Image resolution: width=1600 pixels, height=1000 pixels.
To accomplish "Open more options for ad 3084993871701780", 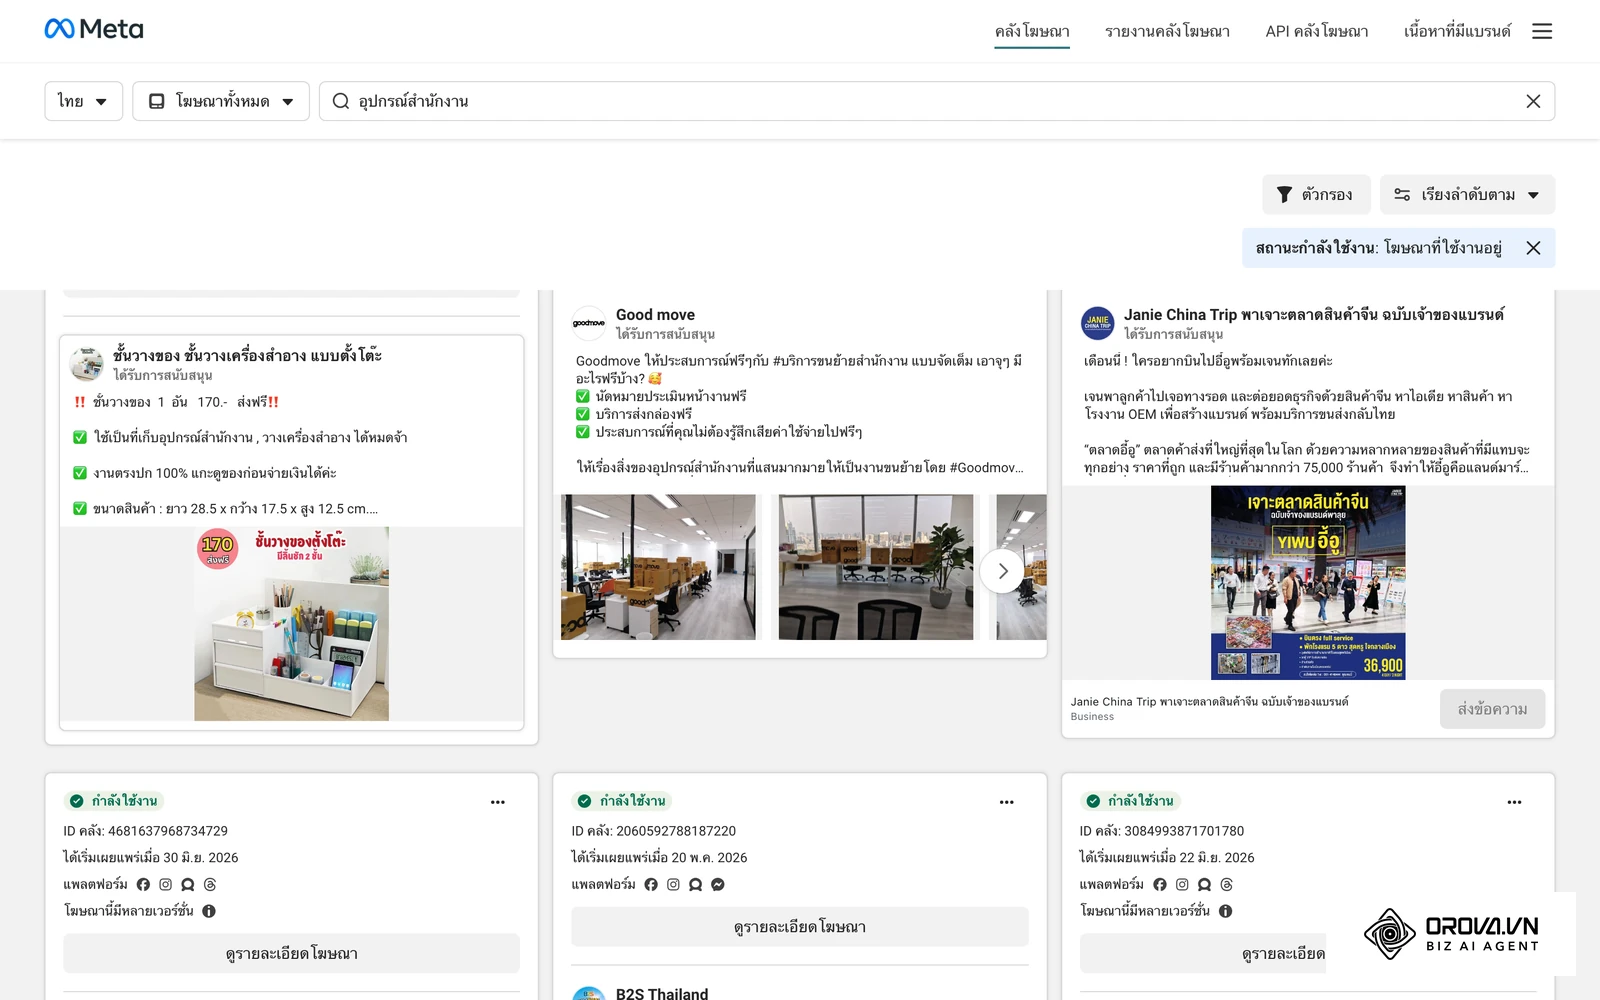I will pyautogui.click(x=1514, y=802).
